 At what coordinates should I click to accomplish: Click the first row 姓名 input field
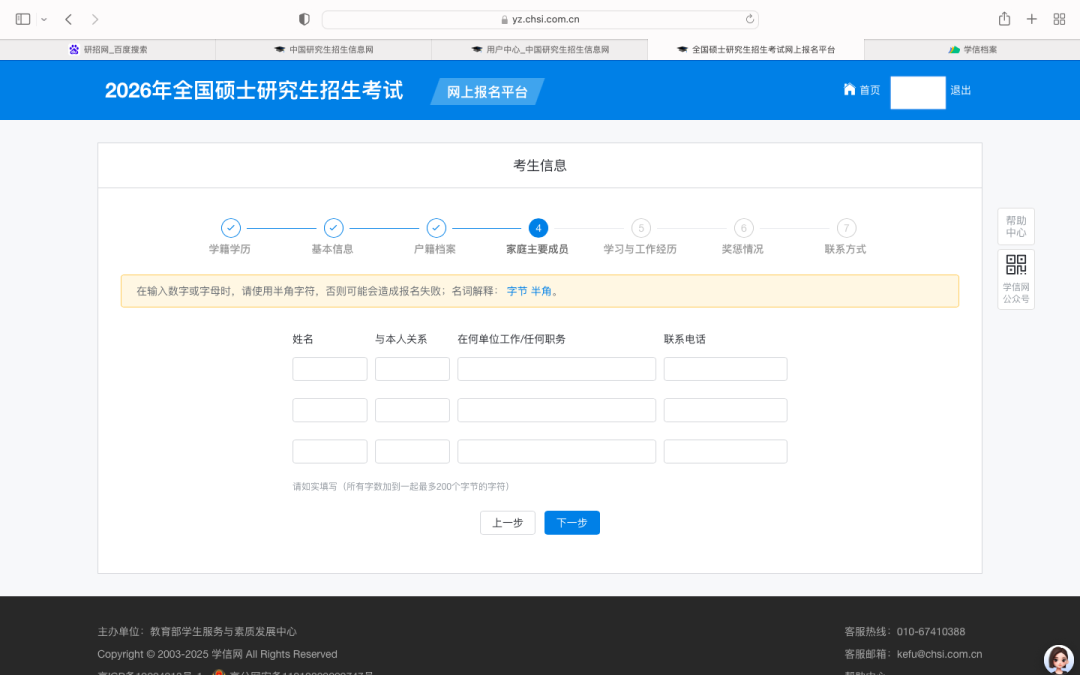(330, 369)
